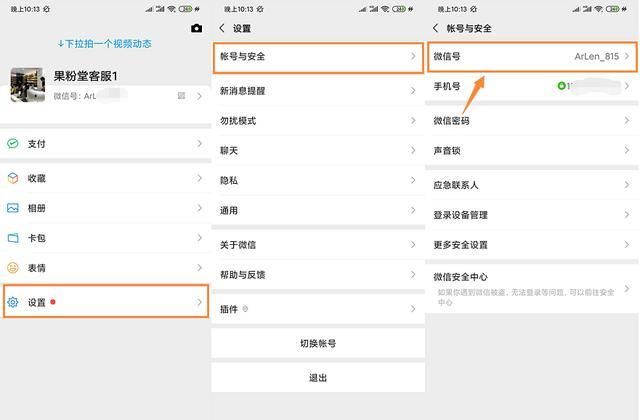Viewport: 640px width, 420px height.
Task: Open 帐号与安全 in settings
Action: 318,58
